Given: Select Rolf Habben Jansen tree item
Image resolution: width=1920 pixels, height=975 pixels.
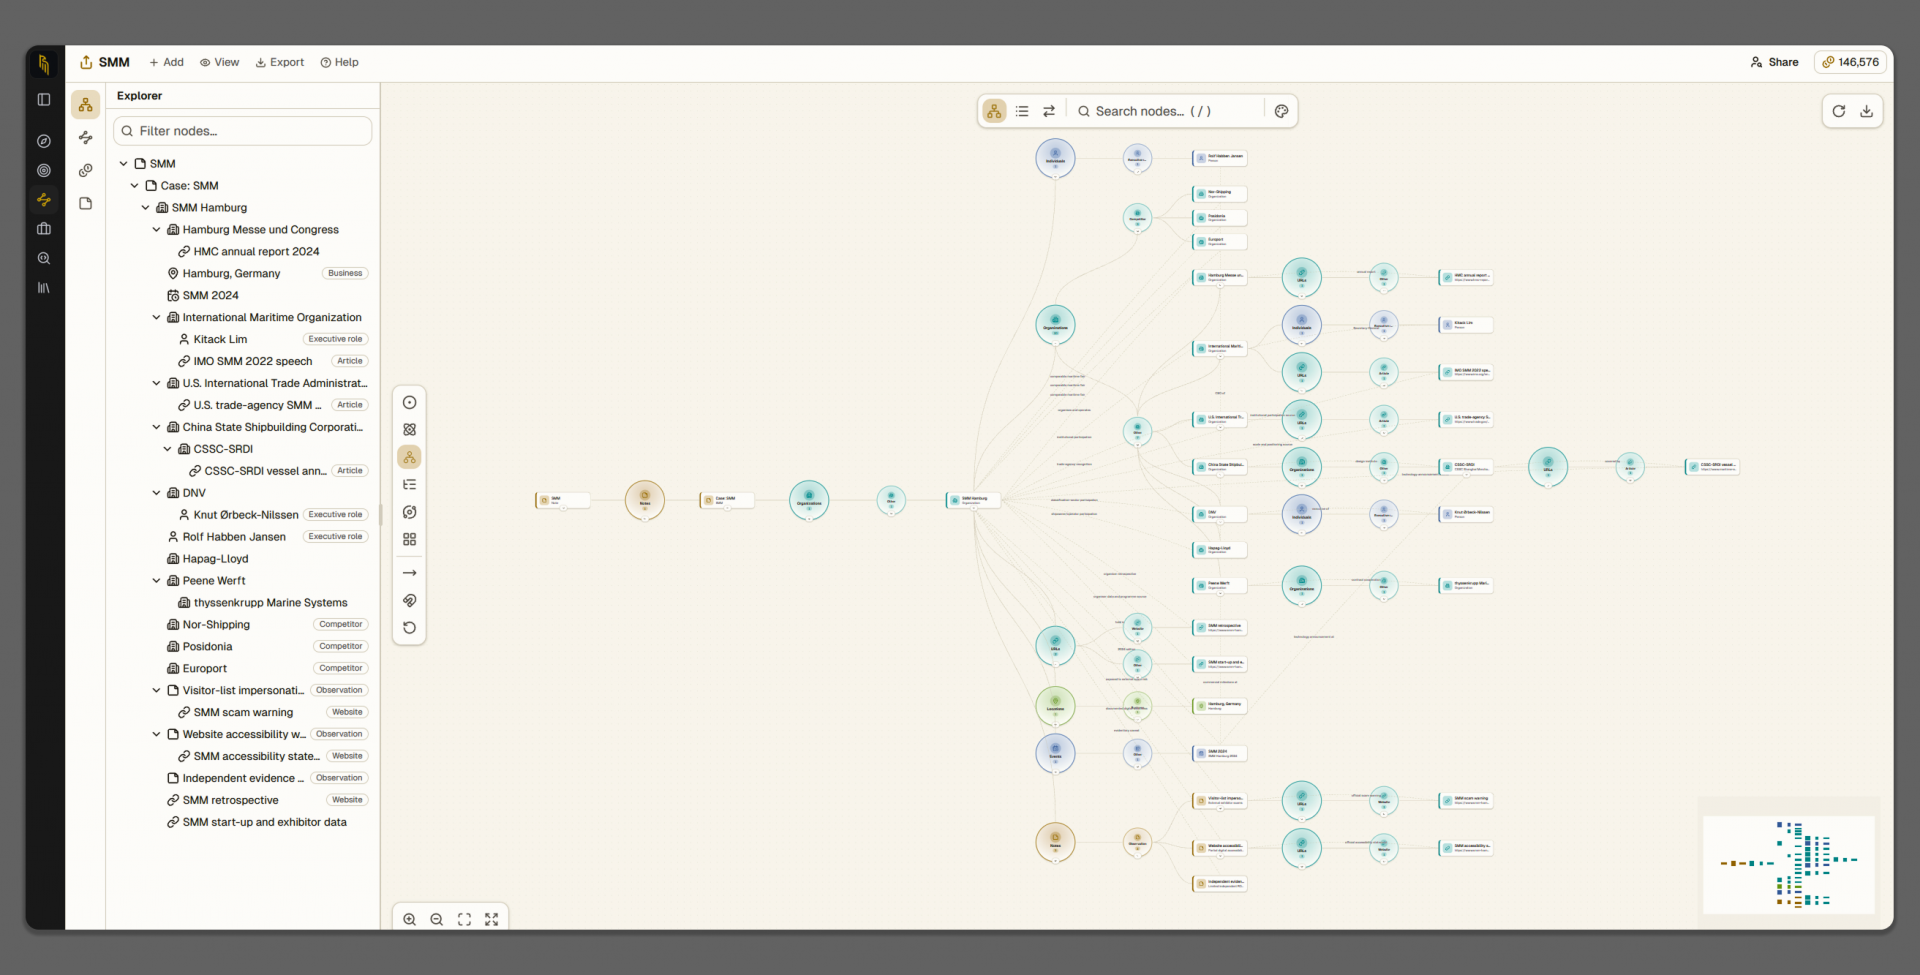Looking at the screenshot, I should pyautogui.click(x=234, y=537).
